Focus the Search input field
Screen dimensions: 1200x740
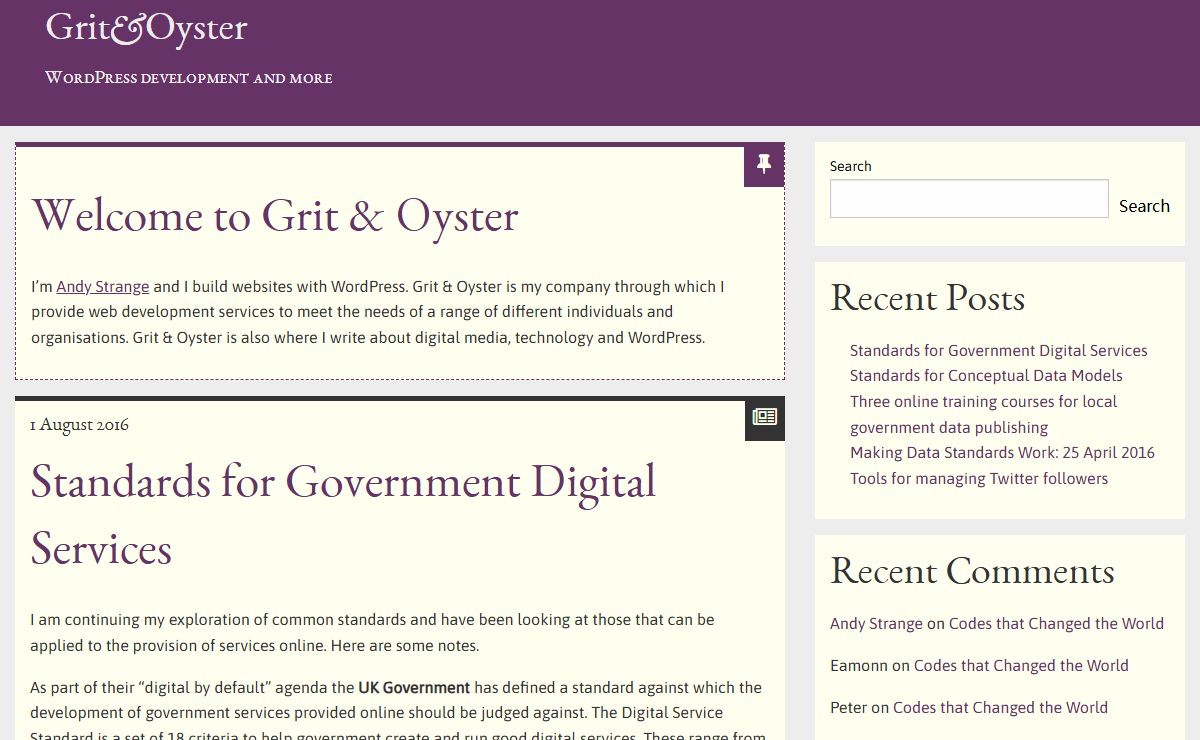coord(969,199)
